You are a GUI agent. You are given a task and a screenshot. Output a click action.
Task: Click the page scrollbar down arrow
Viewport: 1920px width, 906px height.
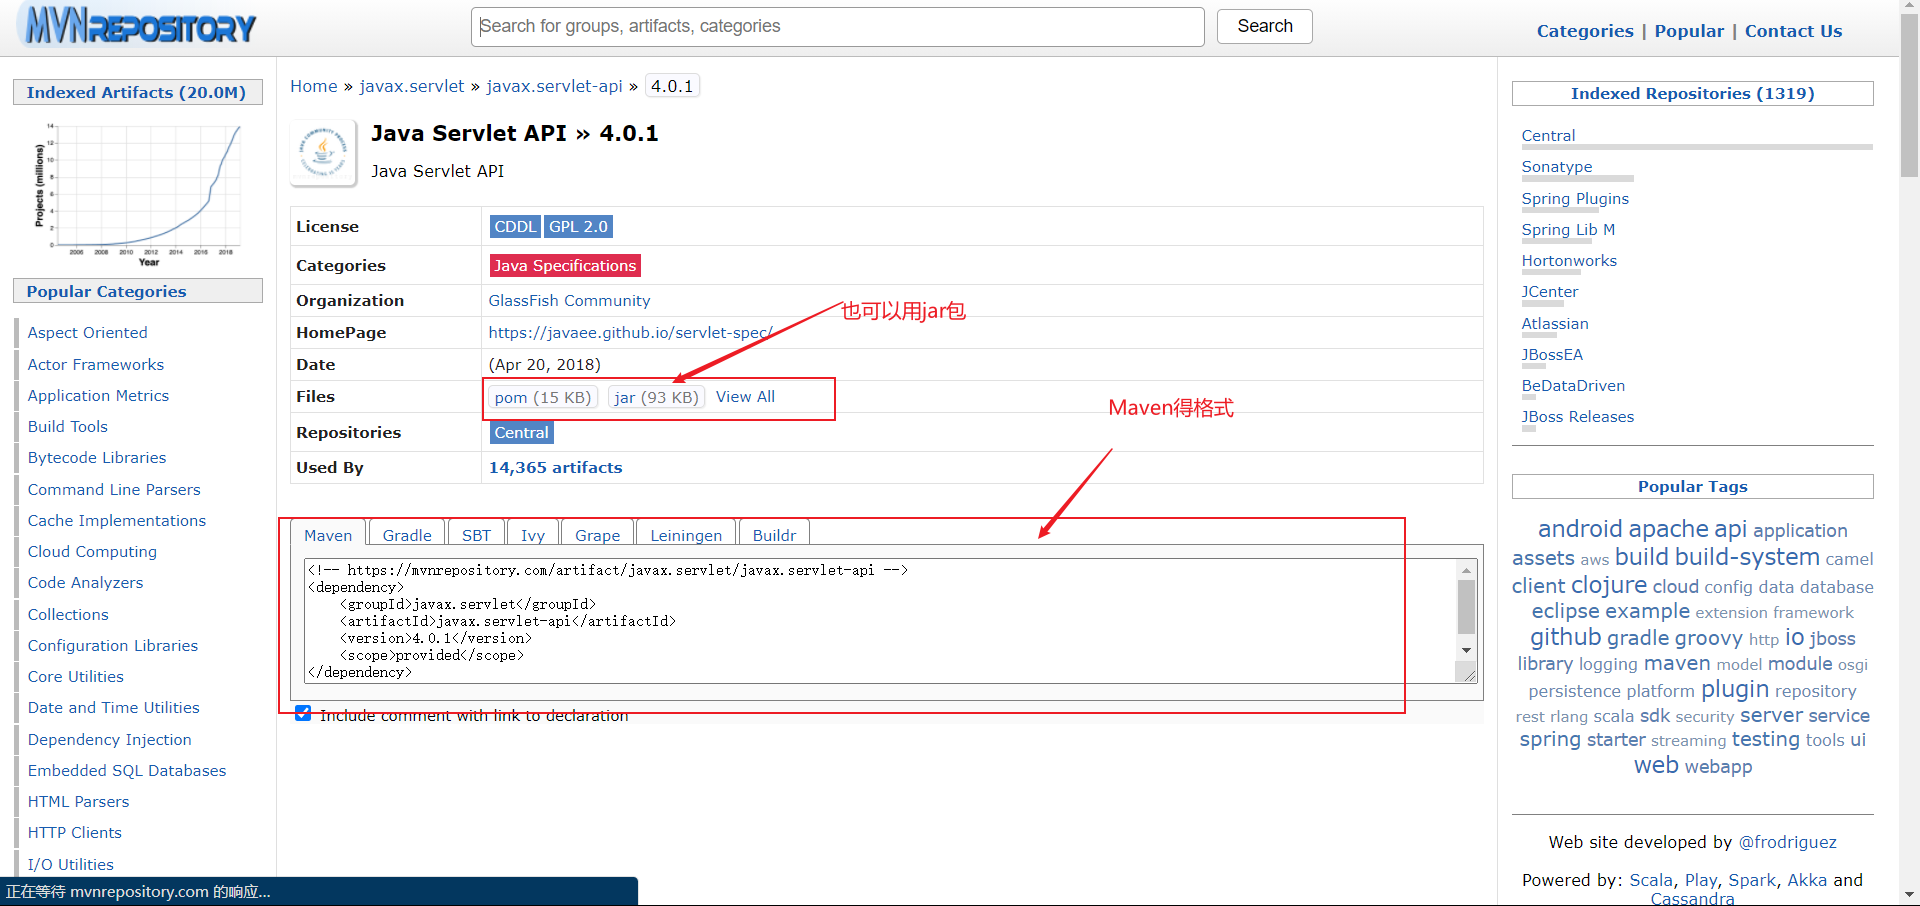tap(1909, 895)
